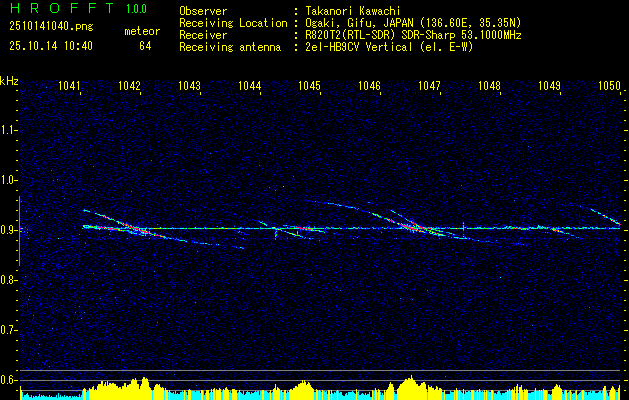Click the 1048 time axis marker
Viewport: 629px width, 400px height.
[489, 85]
